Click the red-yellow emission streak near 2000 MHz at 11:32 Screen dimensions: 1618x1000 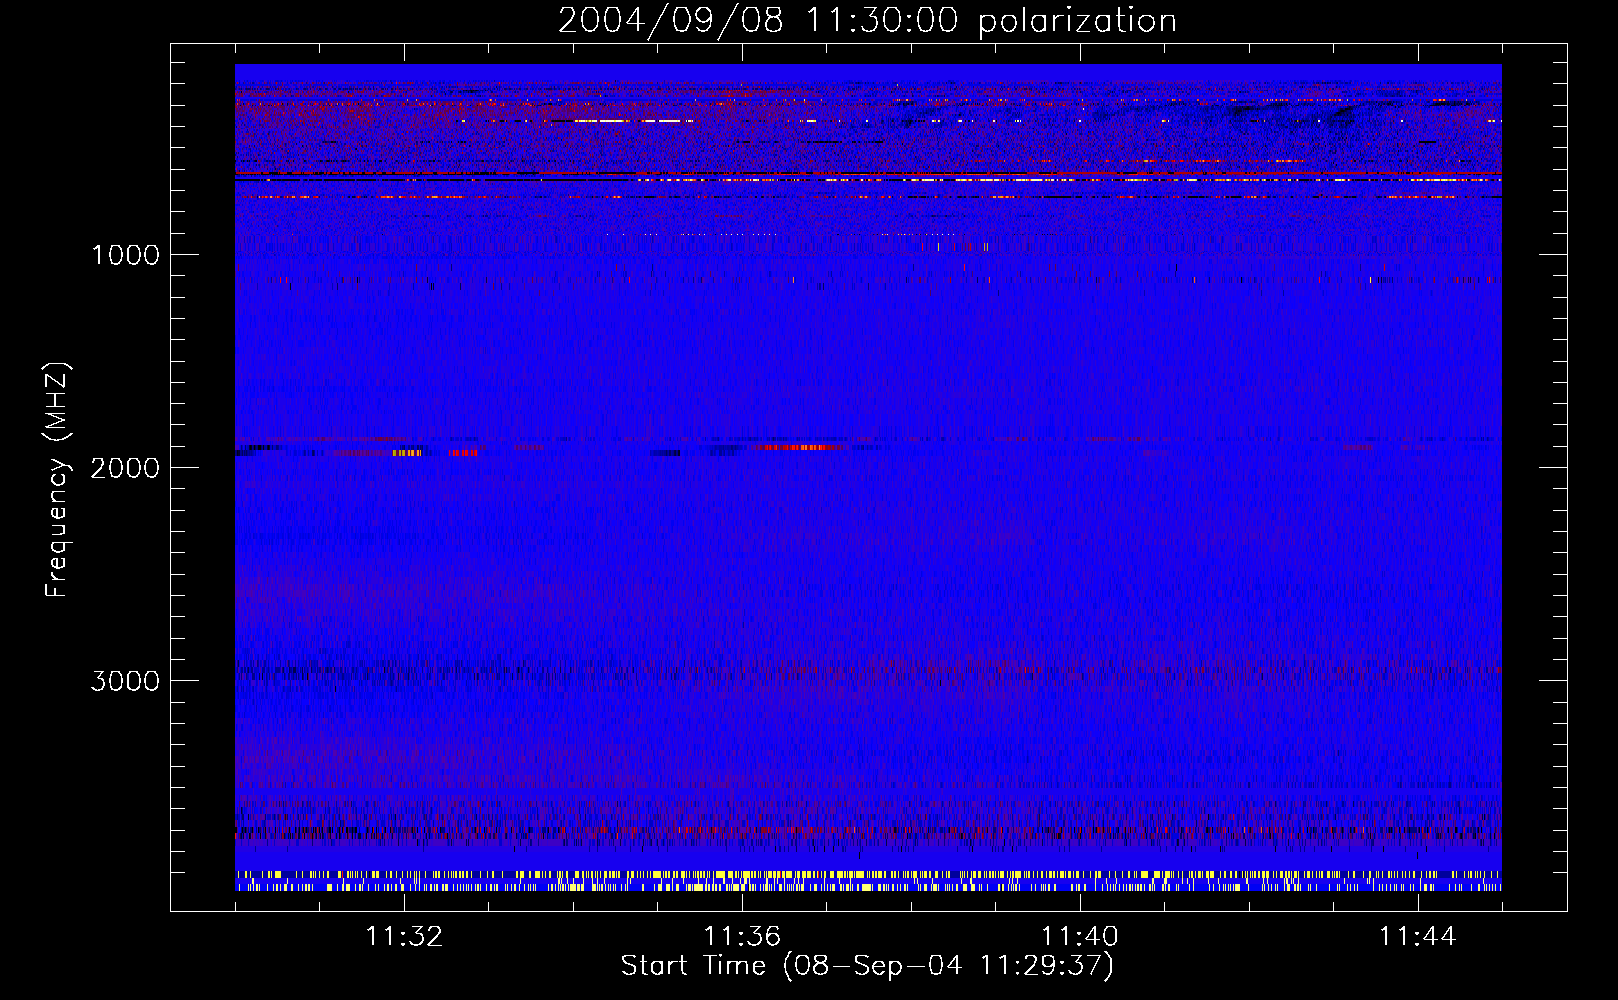coord(405,453)
